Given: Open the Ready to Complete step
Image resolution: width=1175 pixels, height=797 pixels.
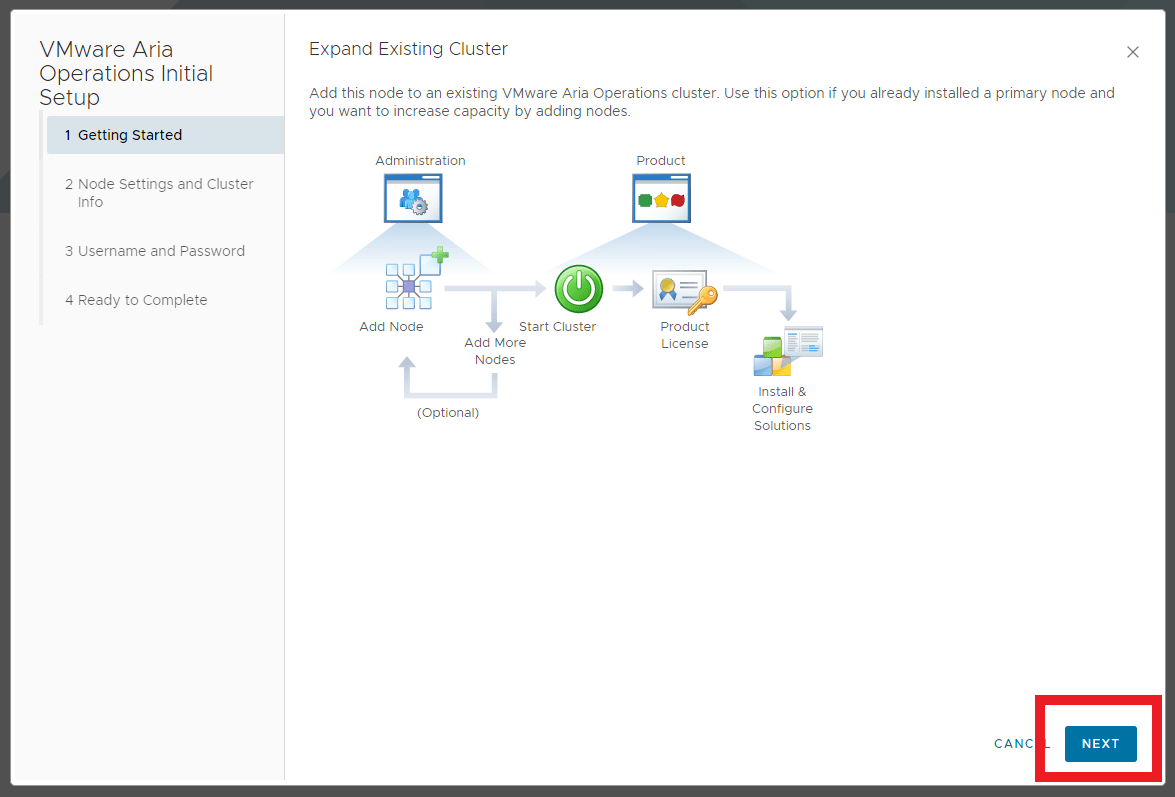Looking at the screenshot, I should coord(136,299).
